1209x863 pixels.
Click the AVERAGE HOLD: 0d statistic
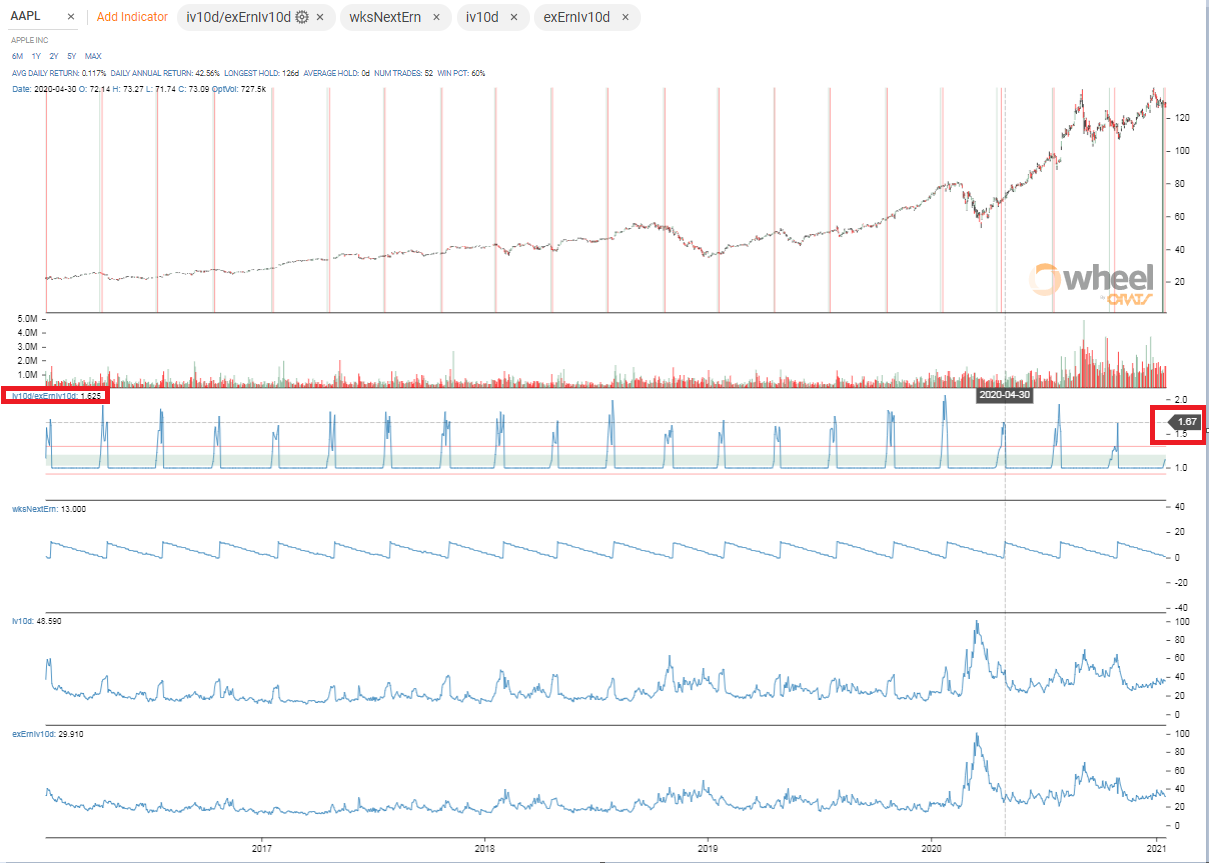[x=335, y=73]
